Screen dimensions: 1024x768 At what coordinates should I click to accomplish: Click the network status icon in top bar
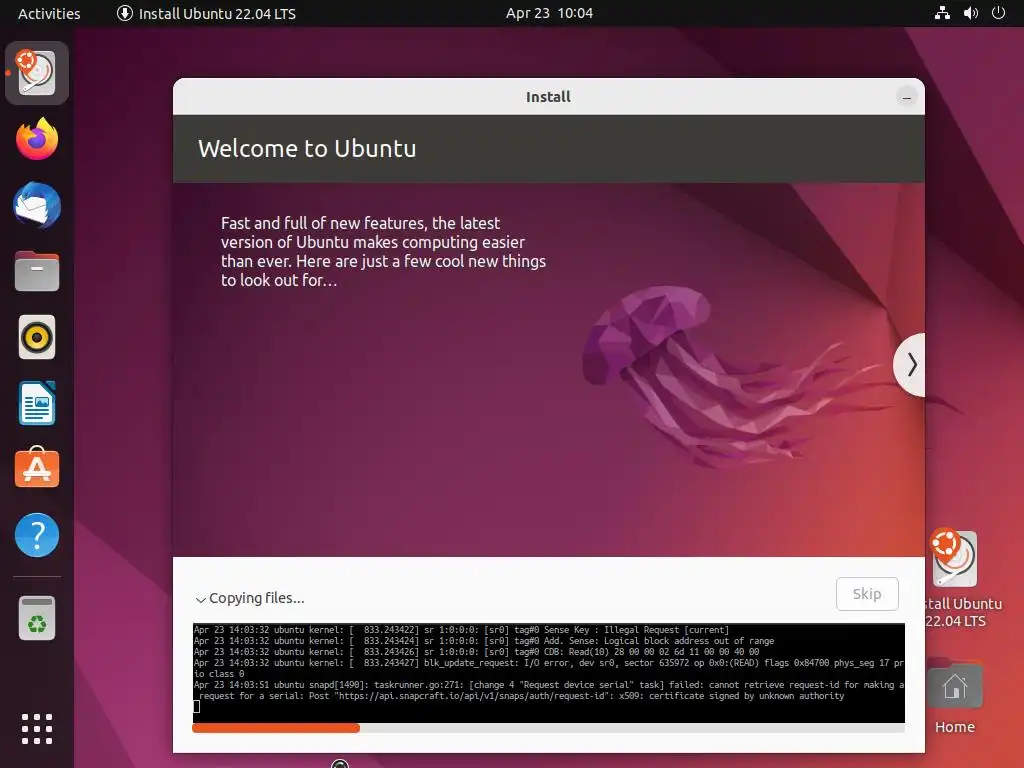[x=942, y=13]
